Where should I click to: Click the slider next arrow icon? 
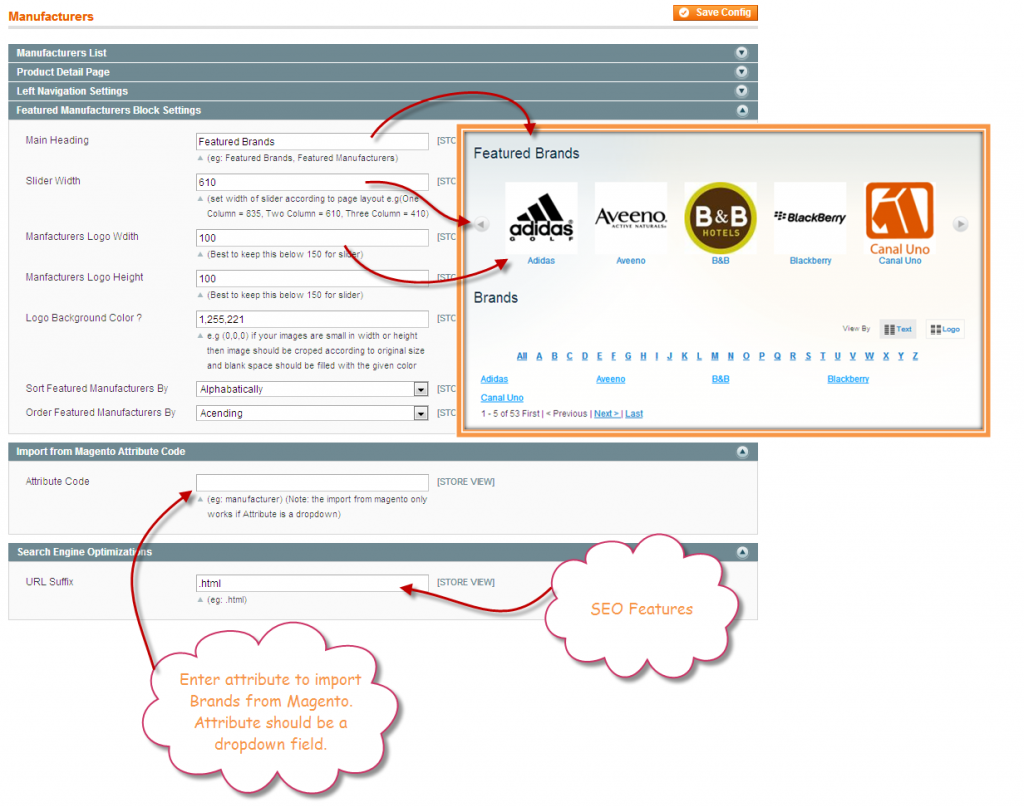(x=960, y=224)
